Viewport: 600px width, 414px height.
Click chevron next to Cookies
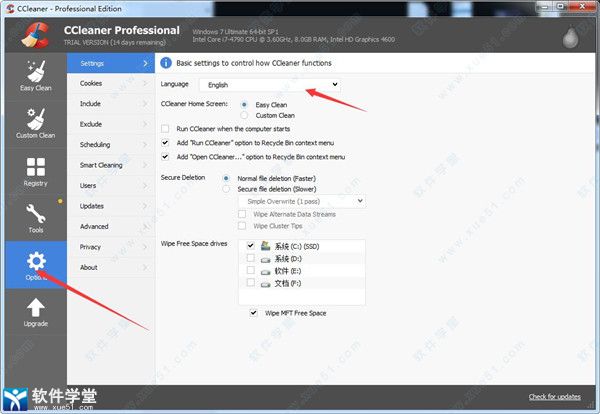click(145, 83)
